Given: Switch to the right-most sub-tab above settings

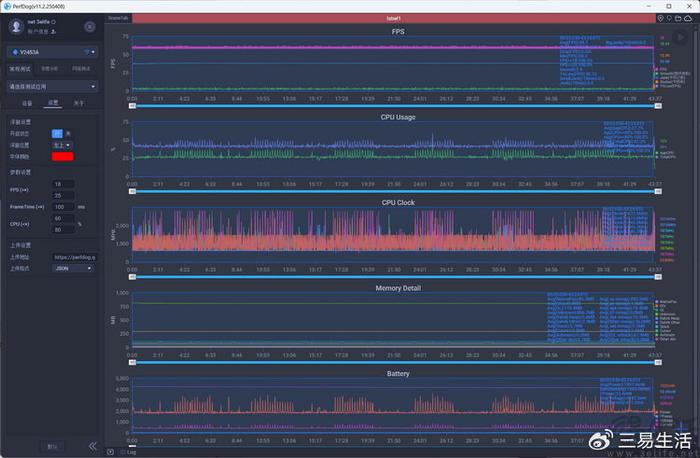Looking at the screenshot, I should click(79, 103).
